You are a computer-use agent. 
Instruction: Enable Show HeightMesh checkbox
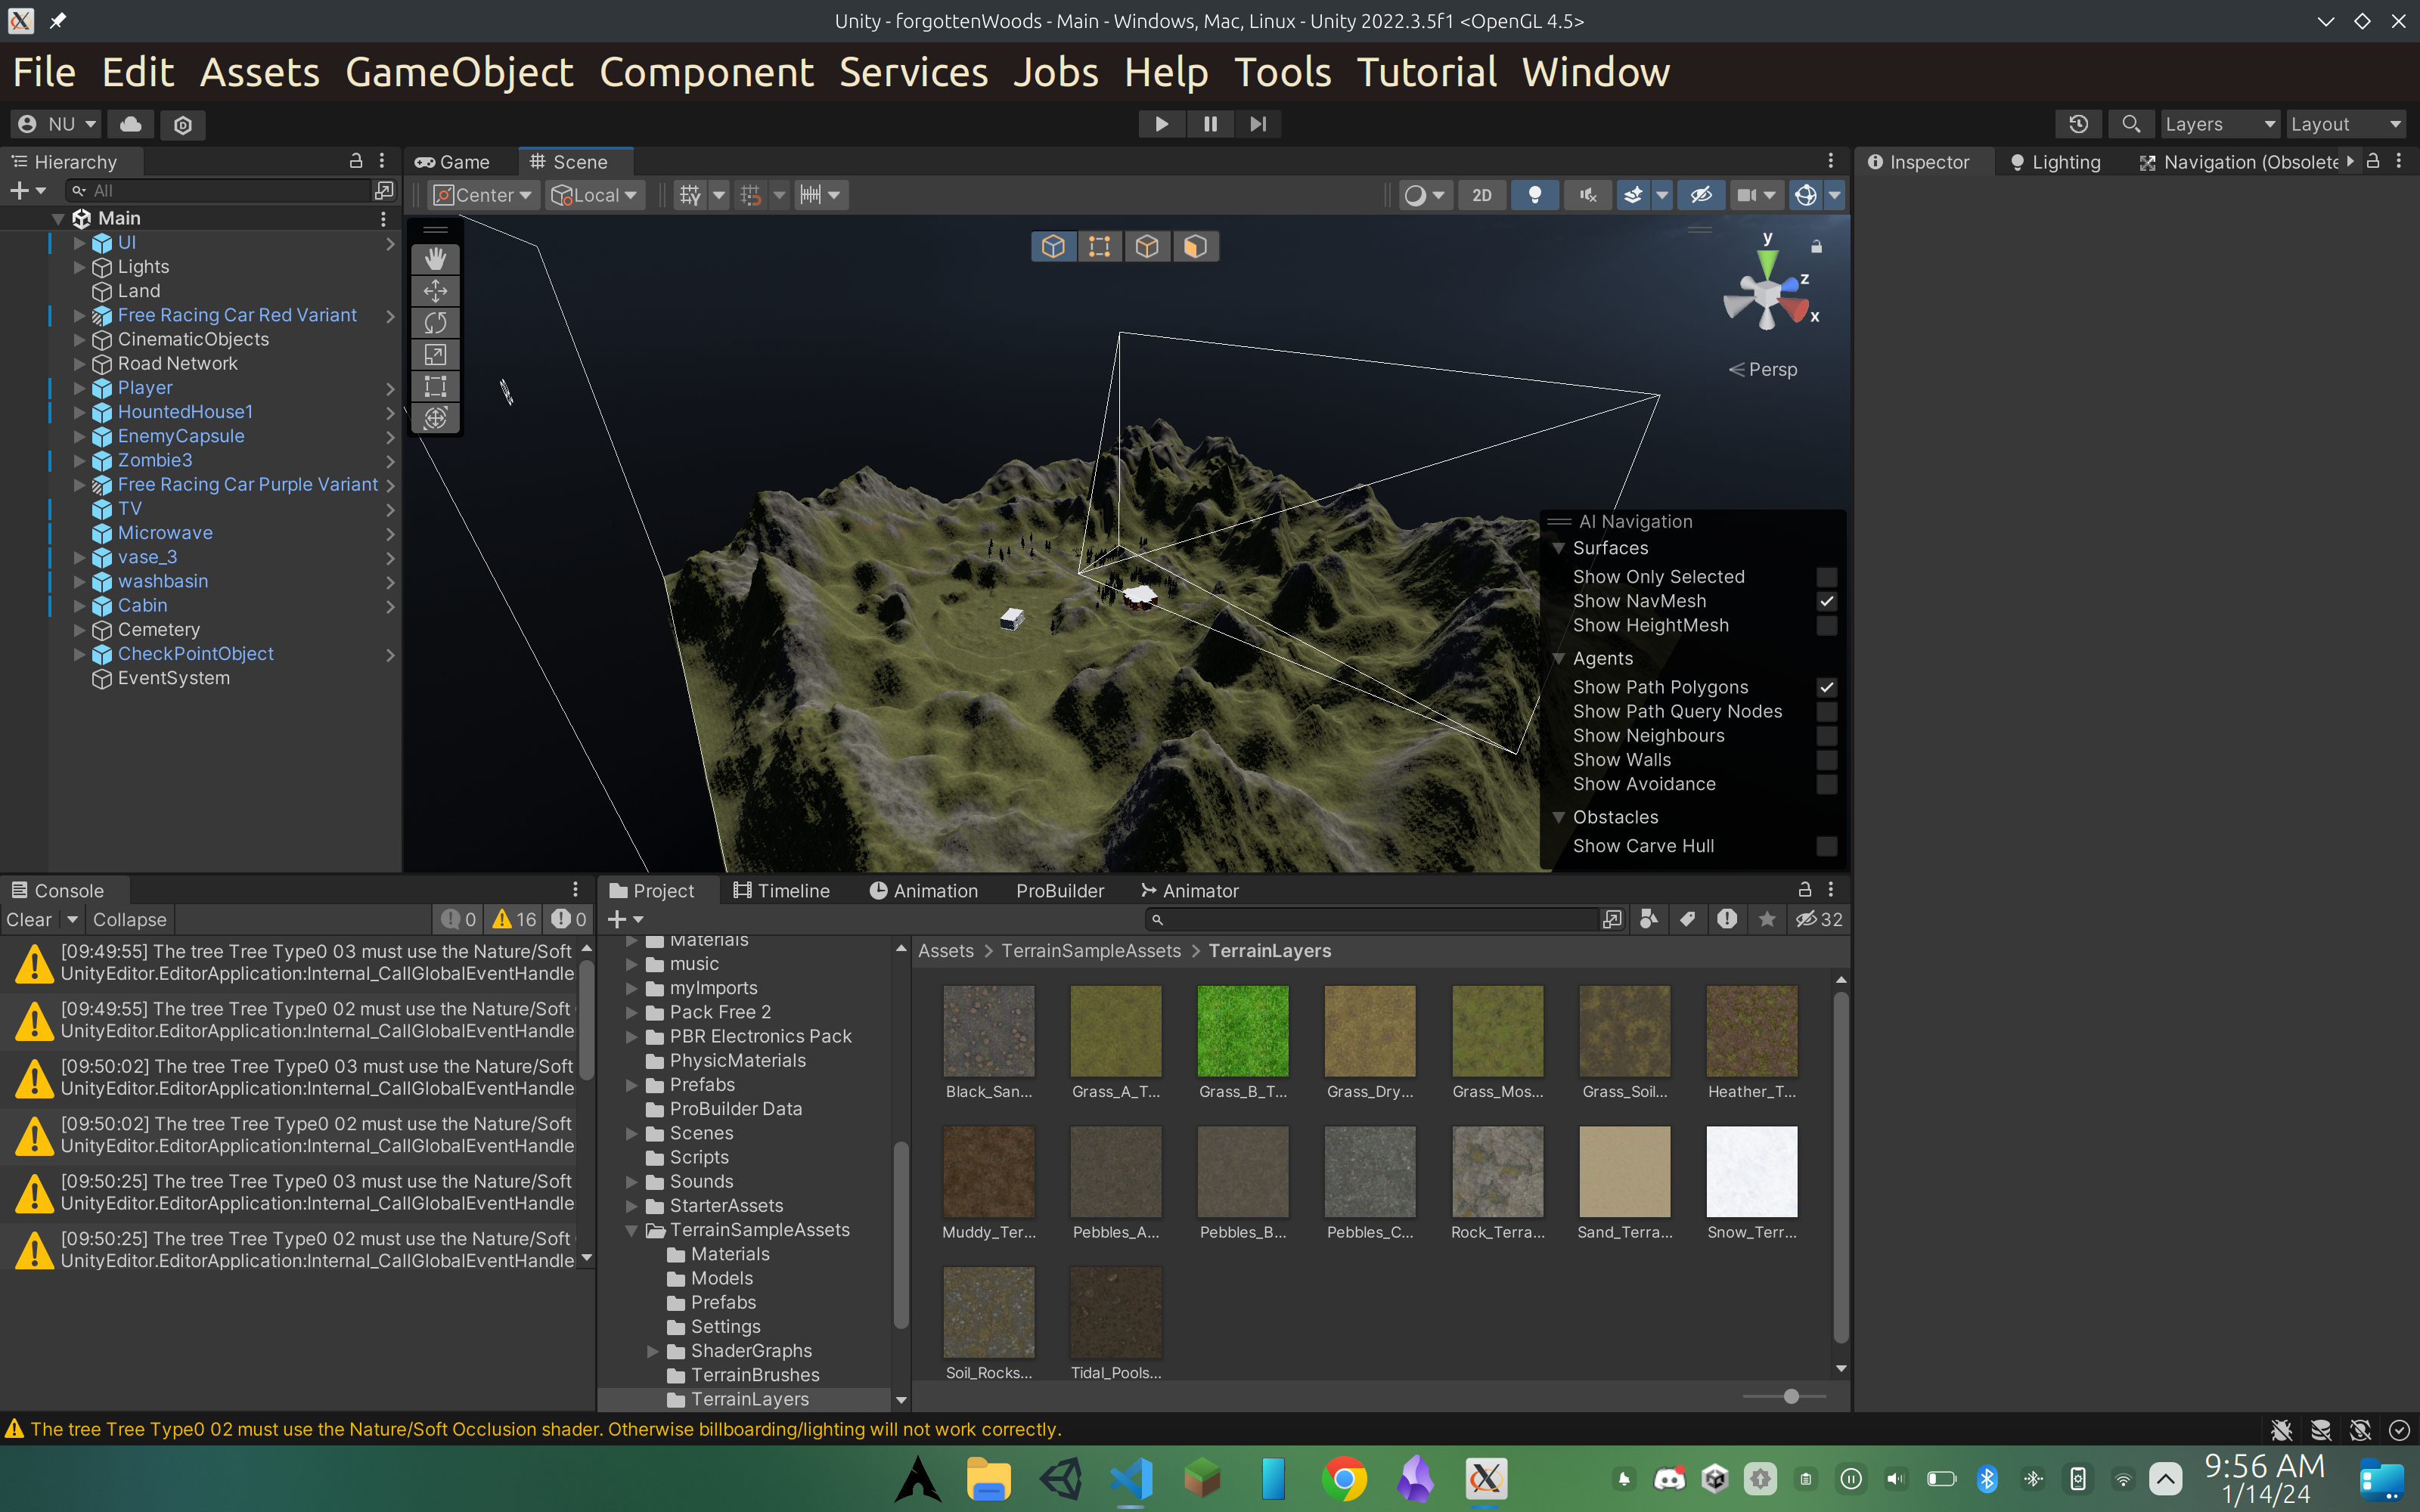click(1826, 626)
